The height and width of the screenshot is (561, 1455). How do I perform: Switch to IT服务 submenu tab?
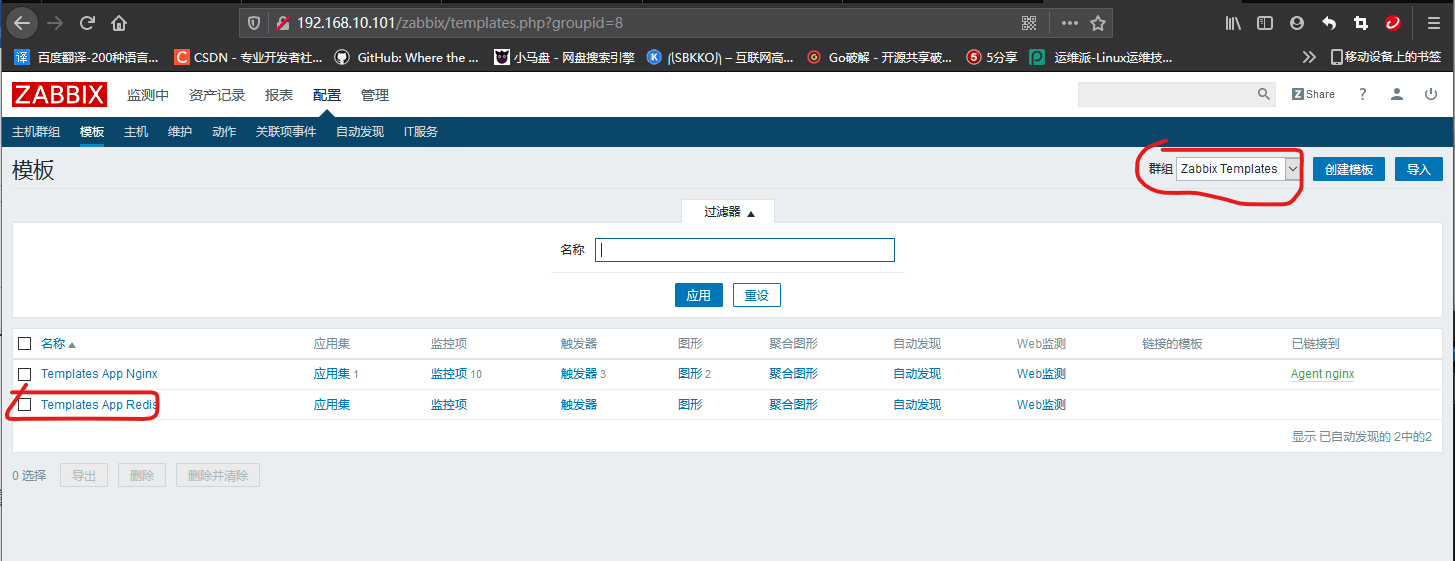click(421, 132)
